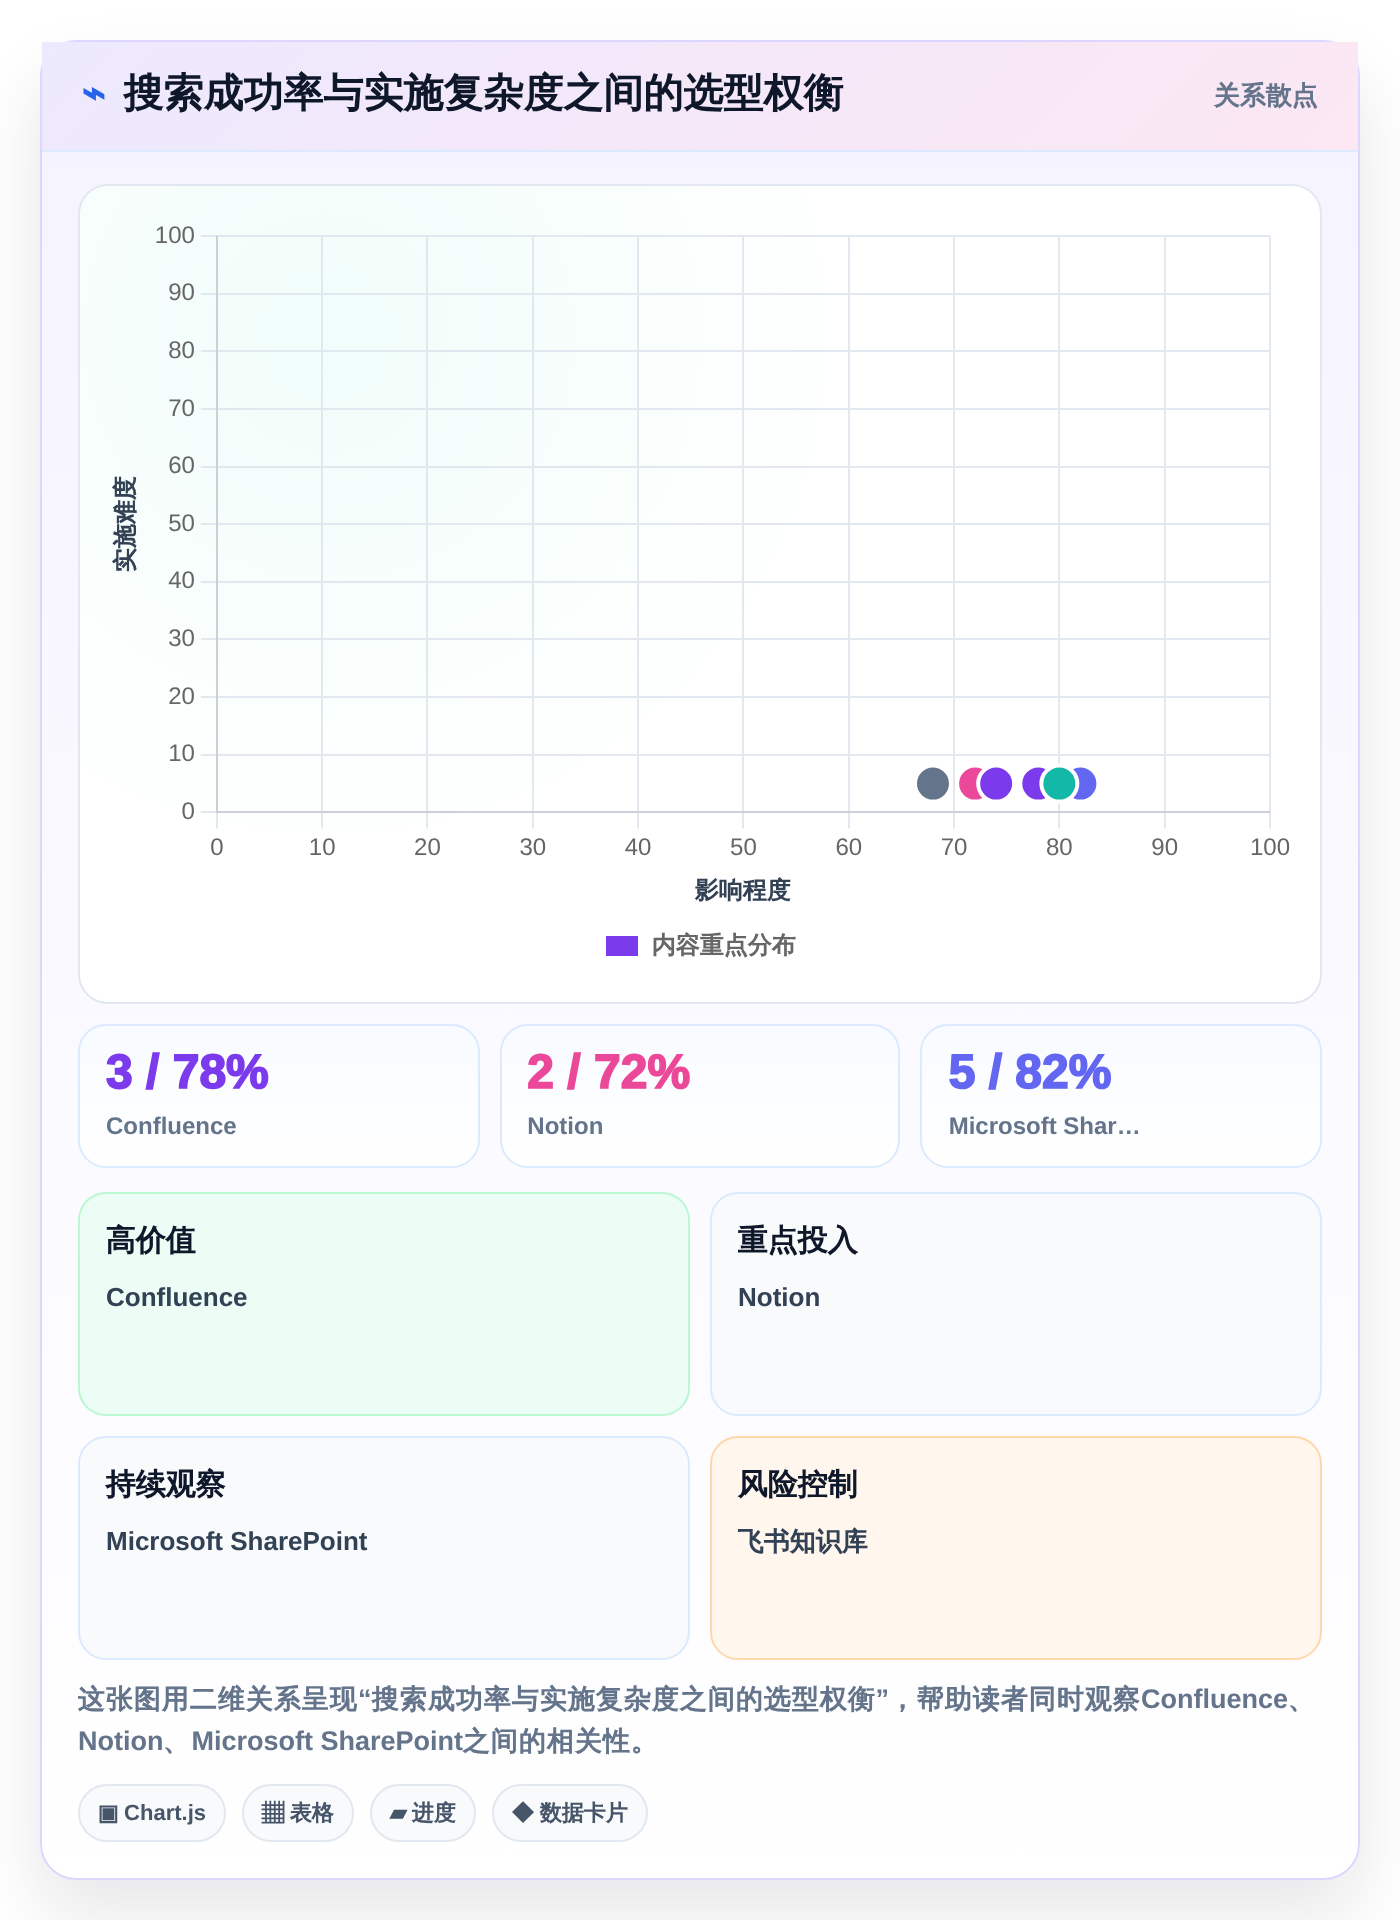Click the blue lightning icon beside the title
Image resolution: width=1400 pixels, height=1920 pixels.
94,95
